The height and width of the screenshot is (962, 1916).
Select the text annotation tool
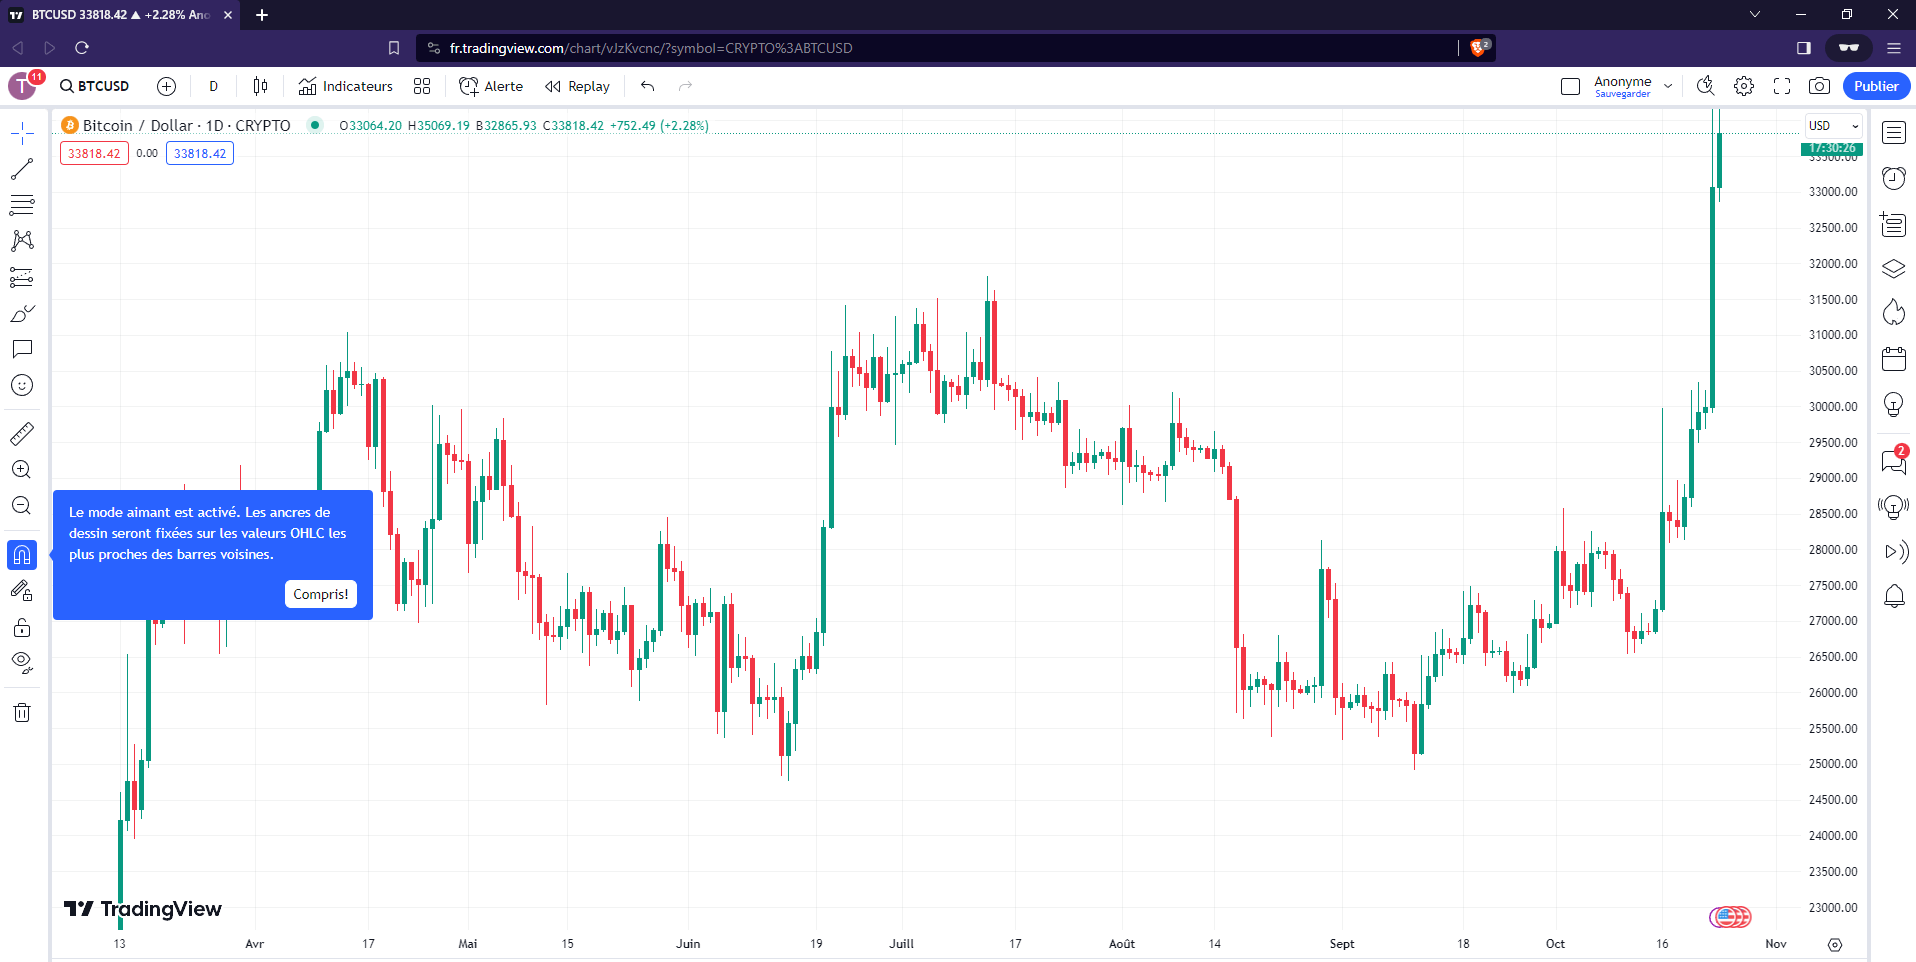pos(22,349)
